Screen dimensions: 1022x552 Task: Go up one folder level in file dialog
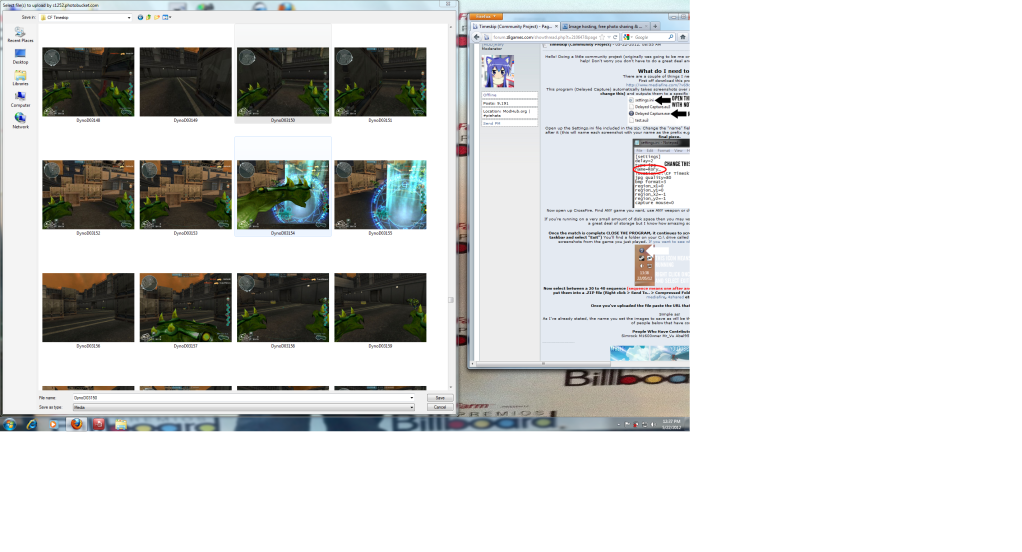149,18
